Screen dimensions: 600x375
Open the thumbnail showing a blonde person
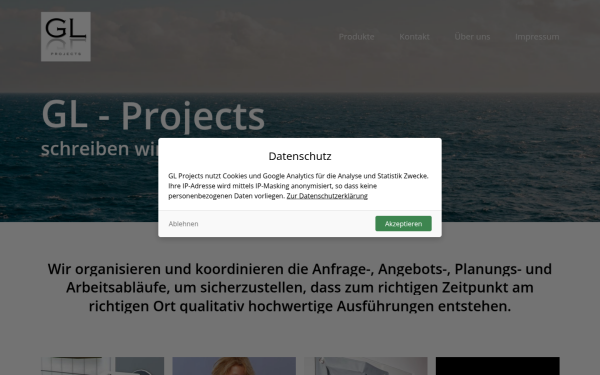tap(234, 366)
